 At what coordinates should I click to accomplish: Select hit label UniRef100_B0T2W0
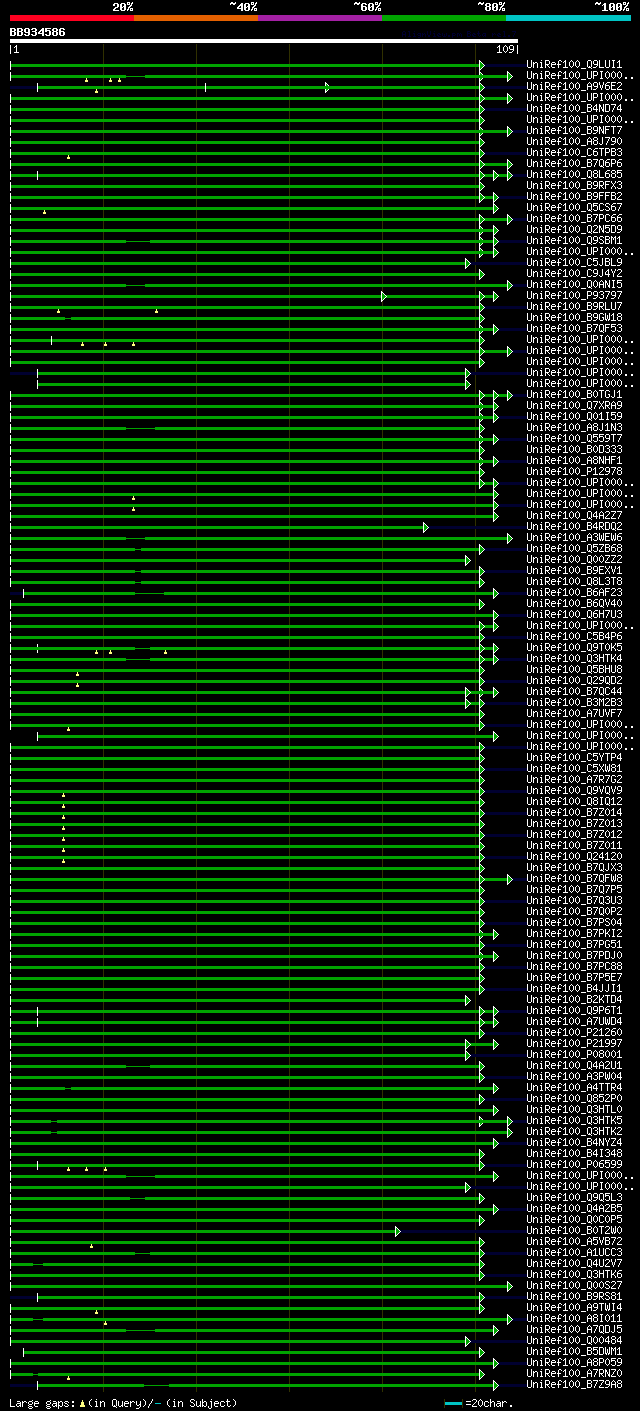(574, 1231)
